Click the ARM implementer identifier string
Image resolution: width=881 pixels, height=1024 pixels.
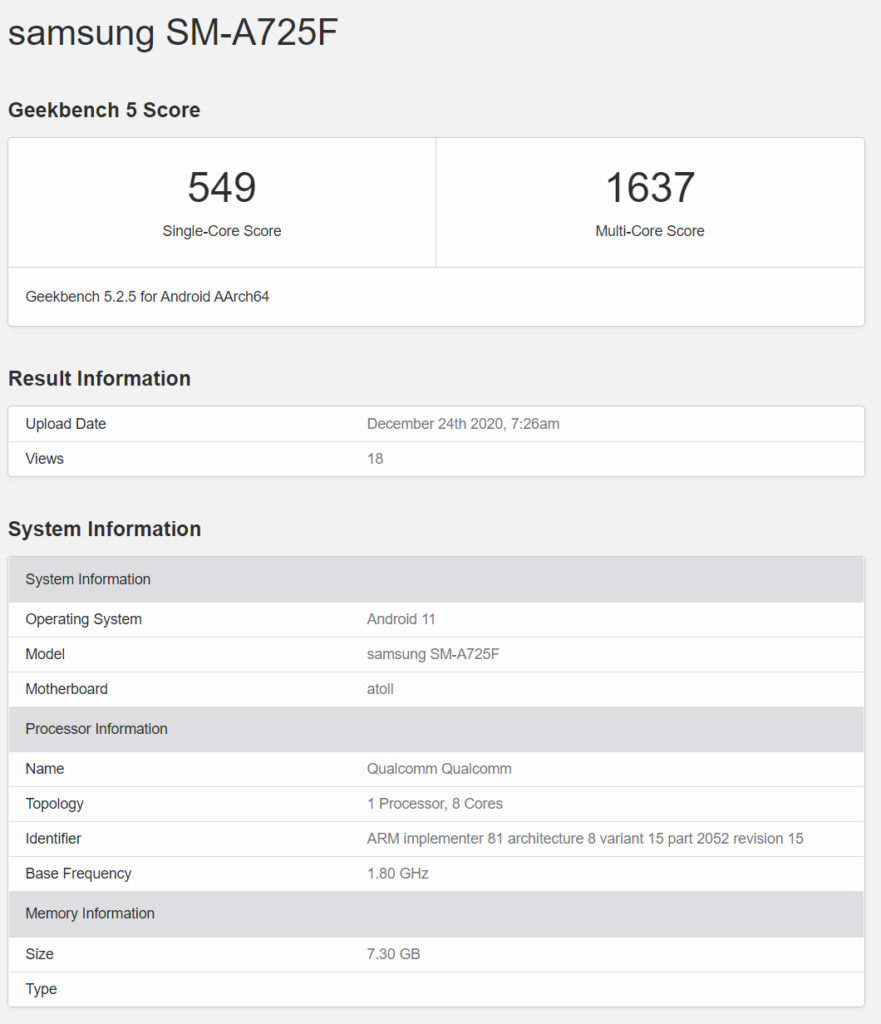tap(585, 839)
